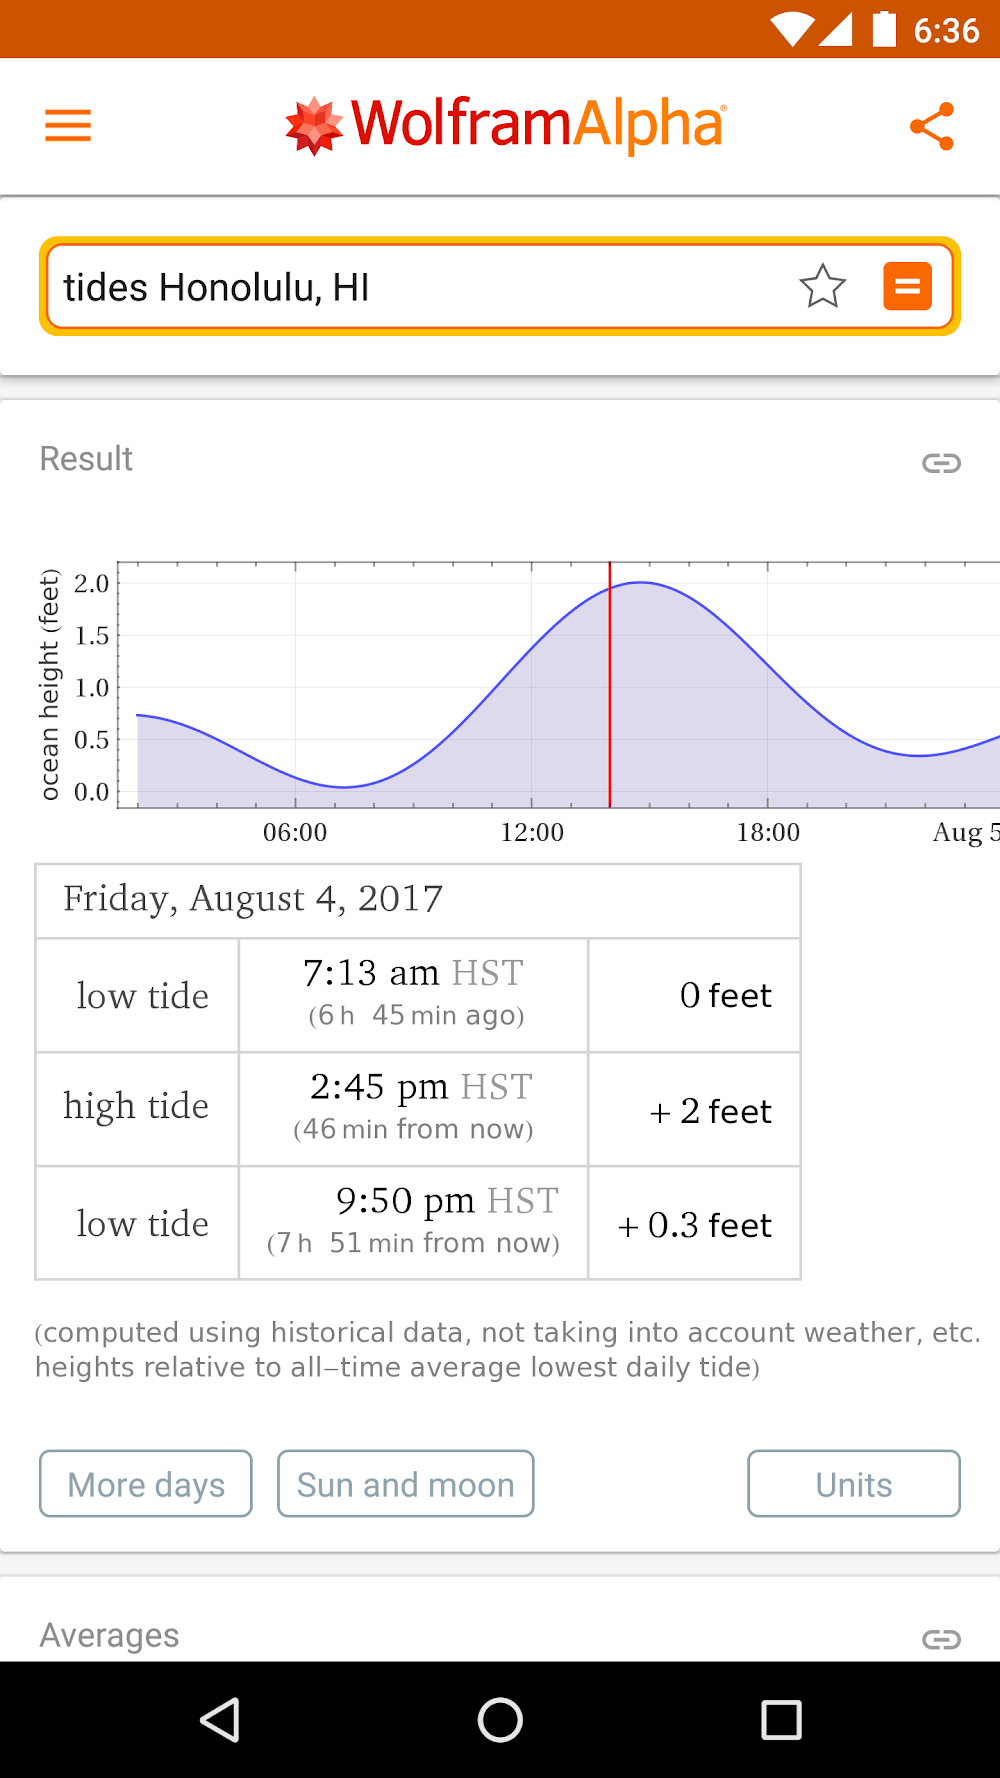Viewport: 1000px width, 1778px height.
Task: Tap the Averages pod link icon
Action: (x=941, y=1639)
